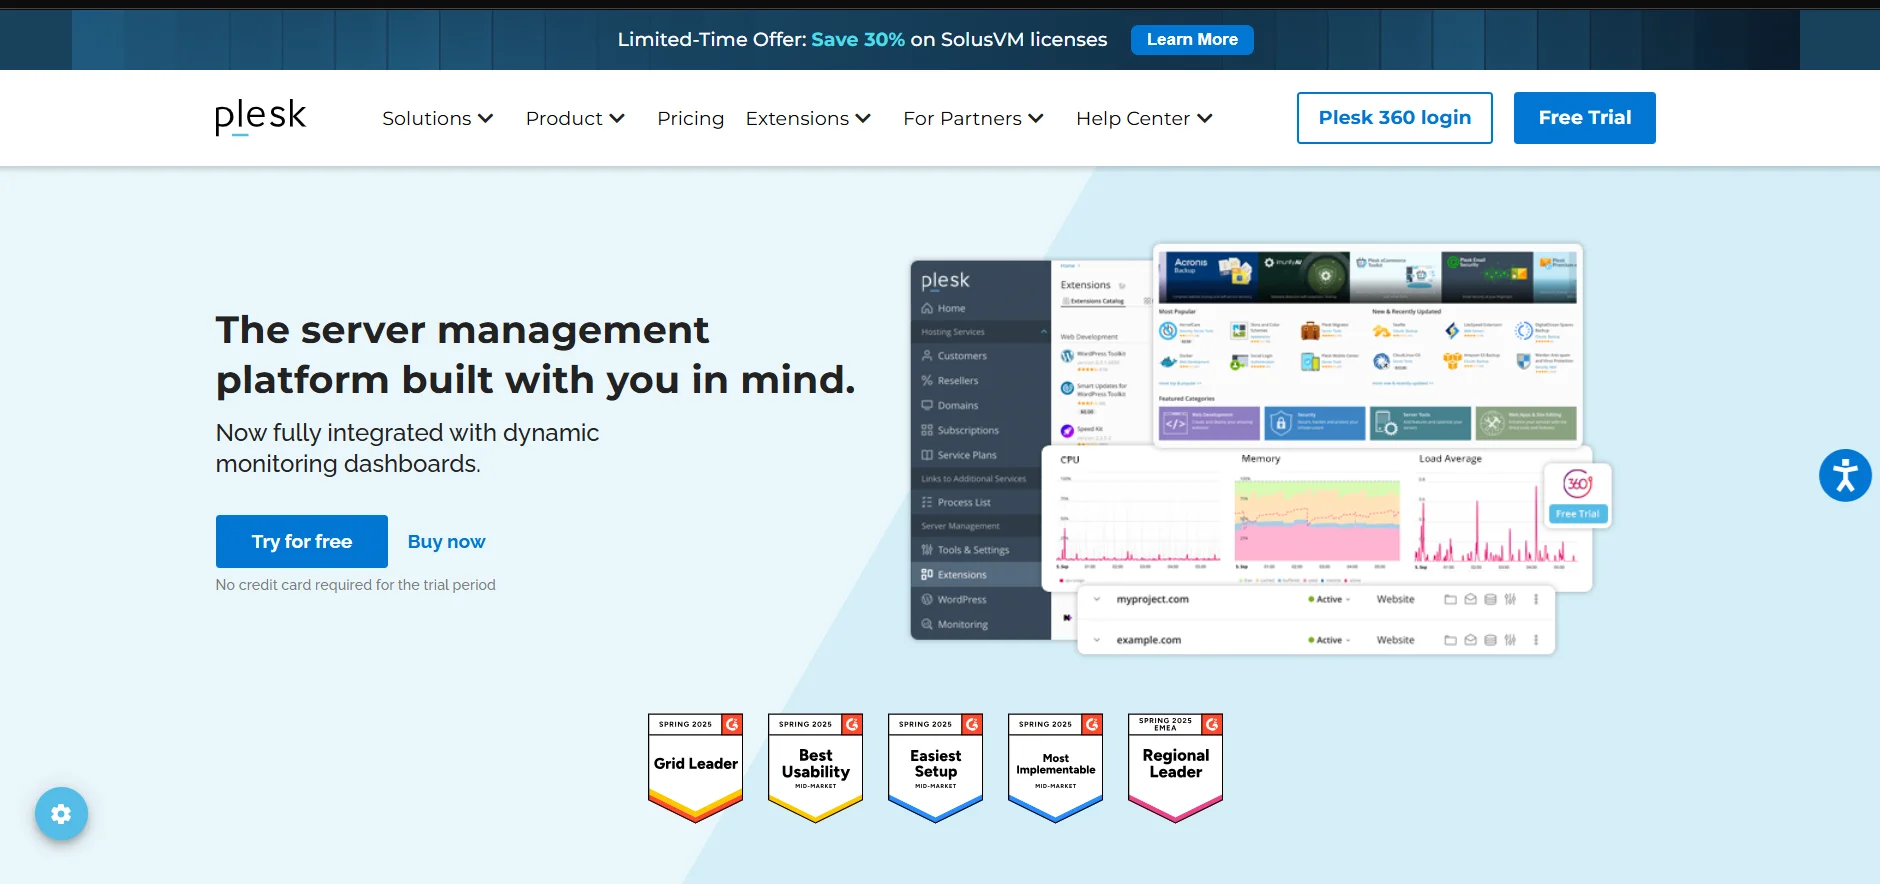Click the Plesk 360 login button
The width and height of the screenshot is (1880, 884).
pyautogui.click(x=1395, y=118)
